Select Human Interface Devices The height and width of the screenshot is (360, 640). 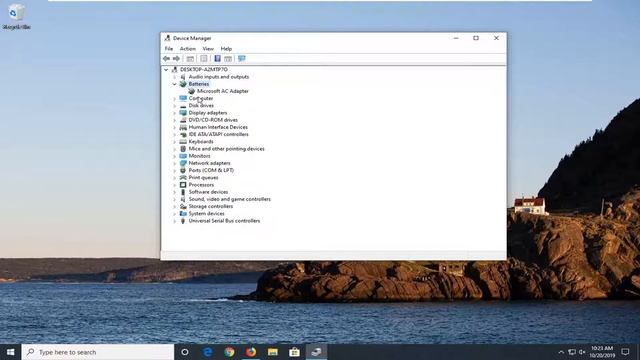218,127
